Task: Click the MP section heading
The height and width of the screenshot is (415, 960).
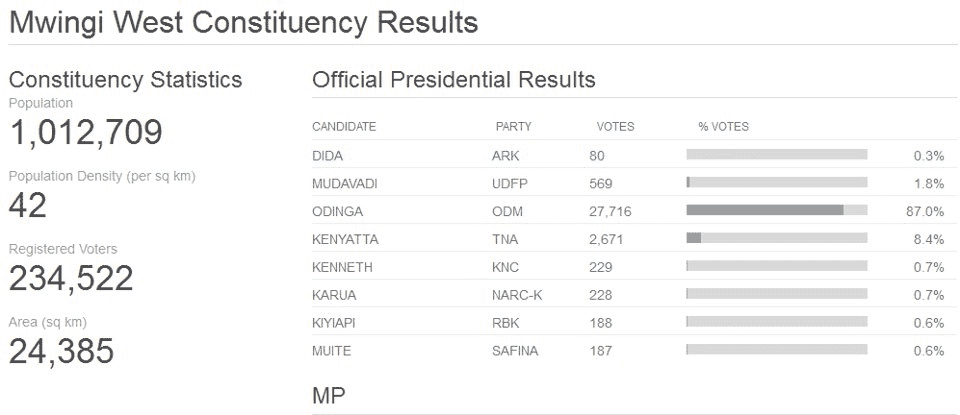Action: pos(329,396)
